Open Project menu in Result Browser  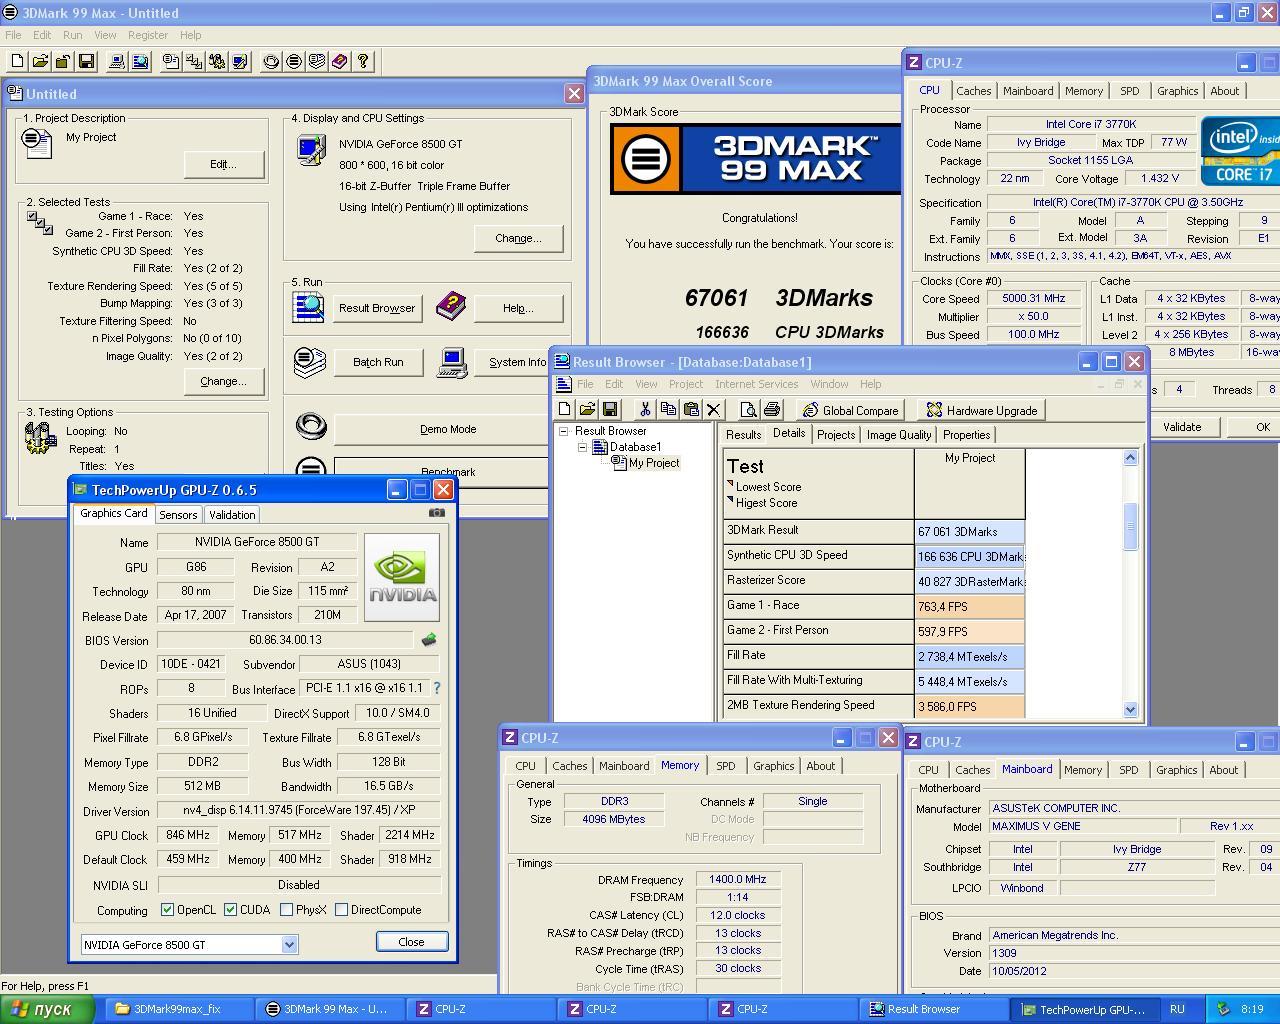[685, 384]
